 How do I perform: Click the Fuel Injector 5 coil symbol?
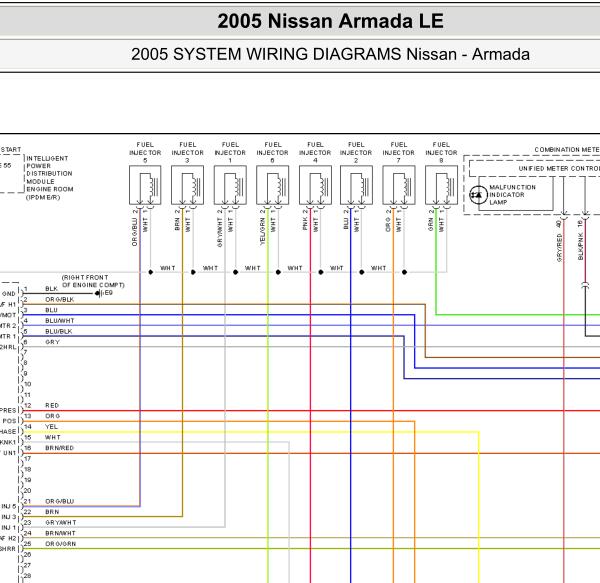click(145, 185)
